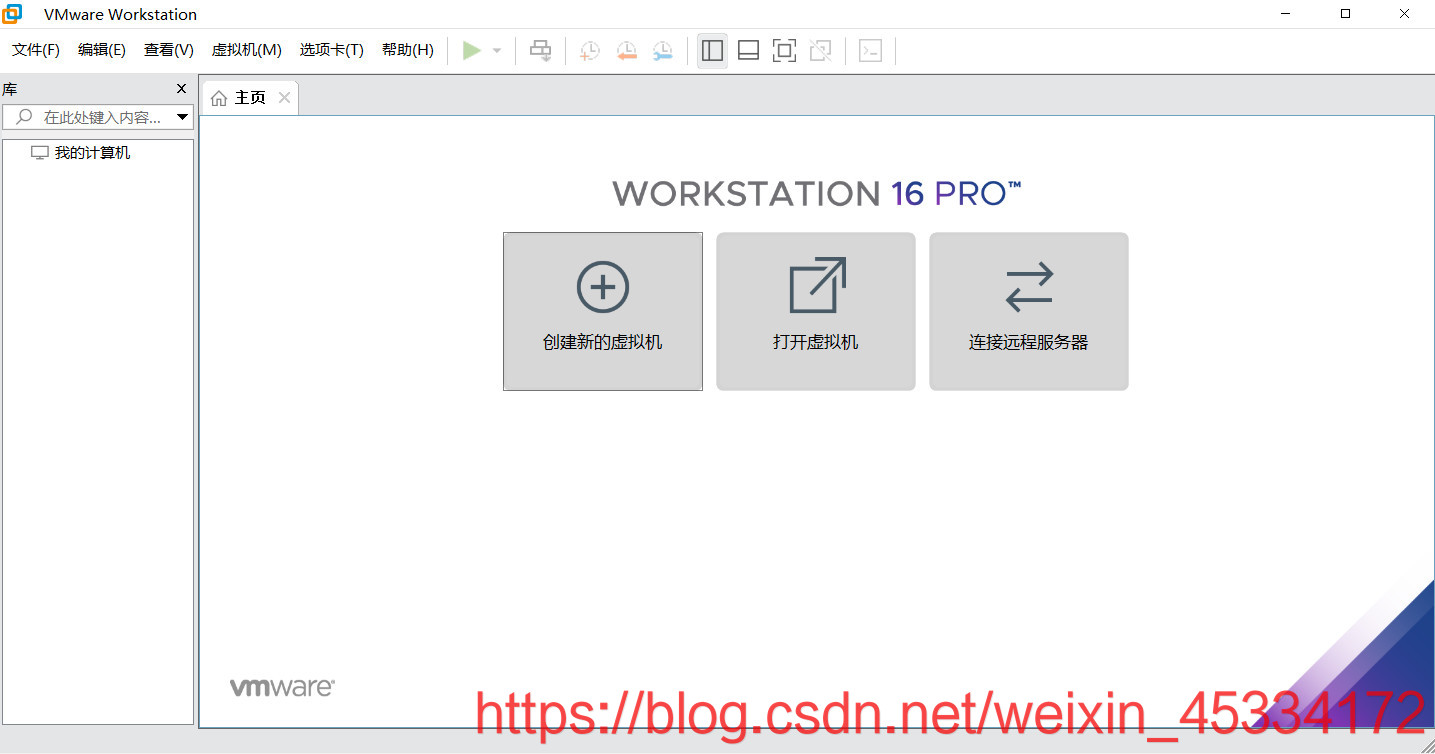Click the revert to snapshot icon
This screenshot has height=754, width=1435.
coord(626,50)
